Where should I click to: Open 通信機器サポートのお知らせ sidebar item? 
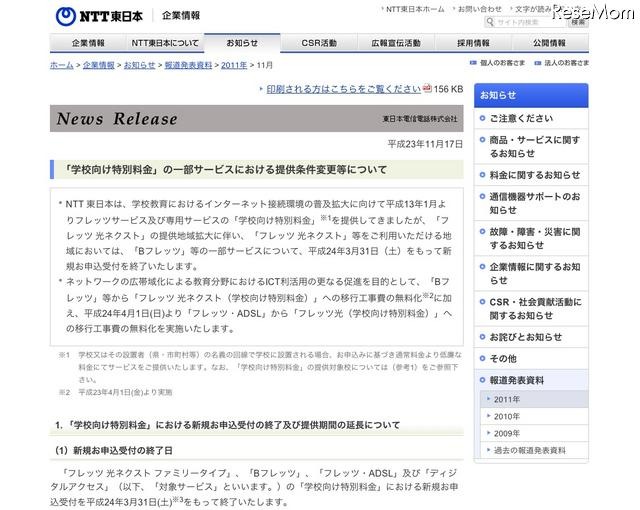pos(531,203)
